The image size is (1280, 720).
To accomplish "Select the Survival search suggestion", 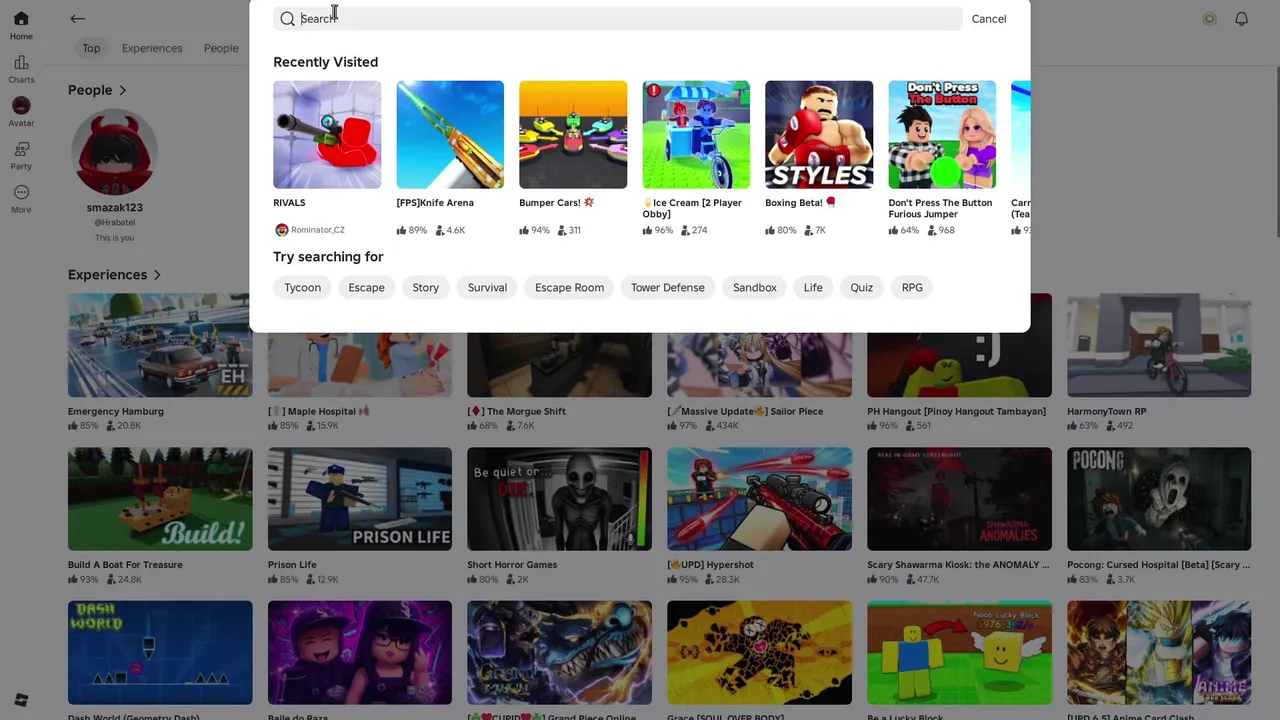I will pyautogui.click(x=487, y=287).
